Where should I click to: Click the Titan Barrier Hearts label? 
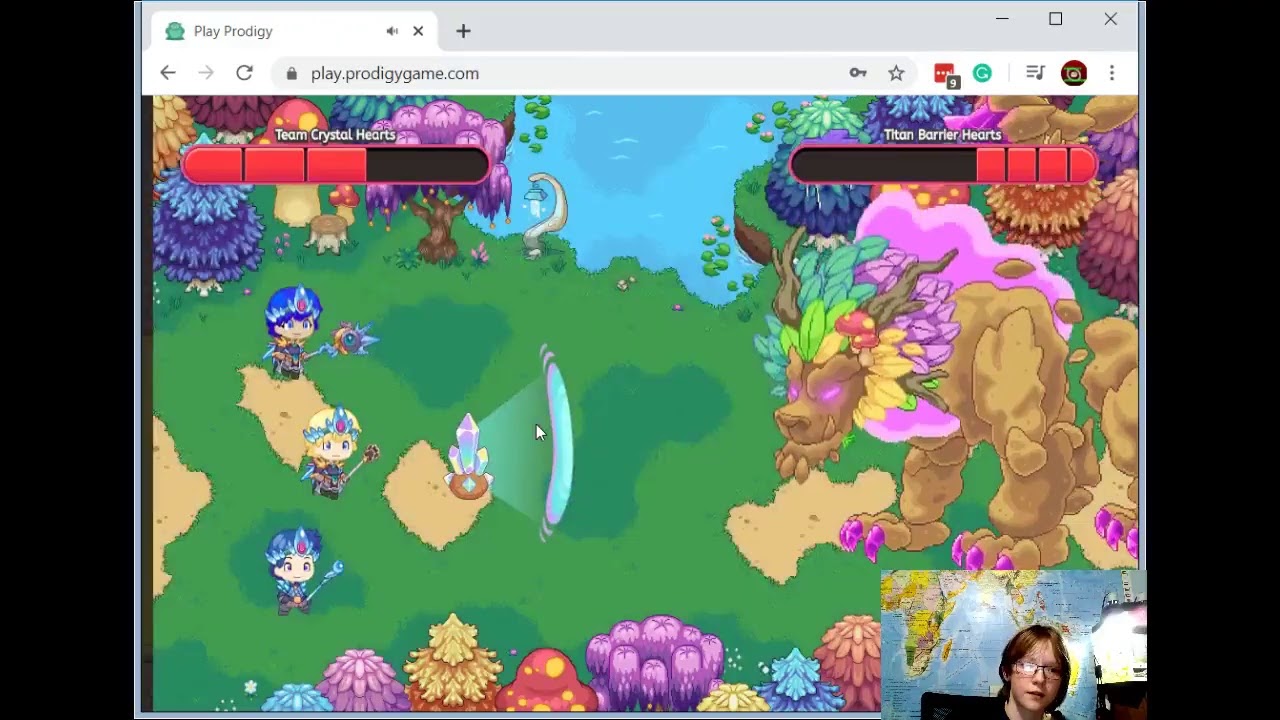click(942, 134)
